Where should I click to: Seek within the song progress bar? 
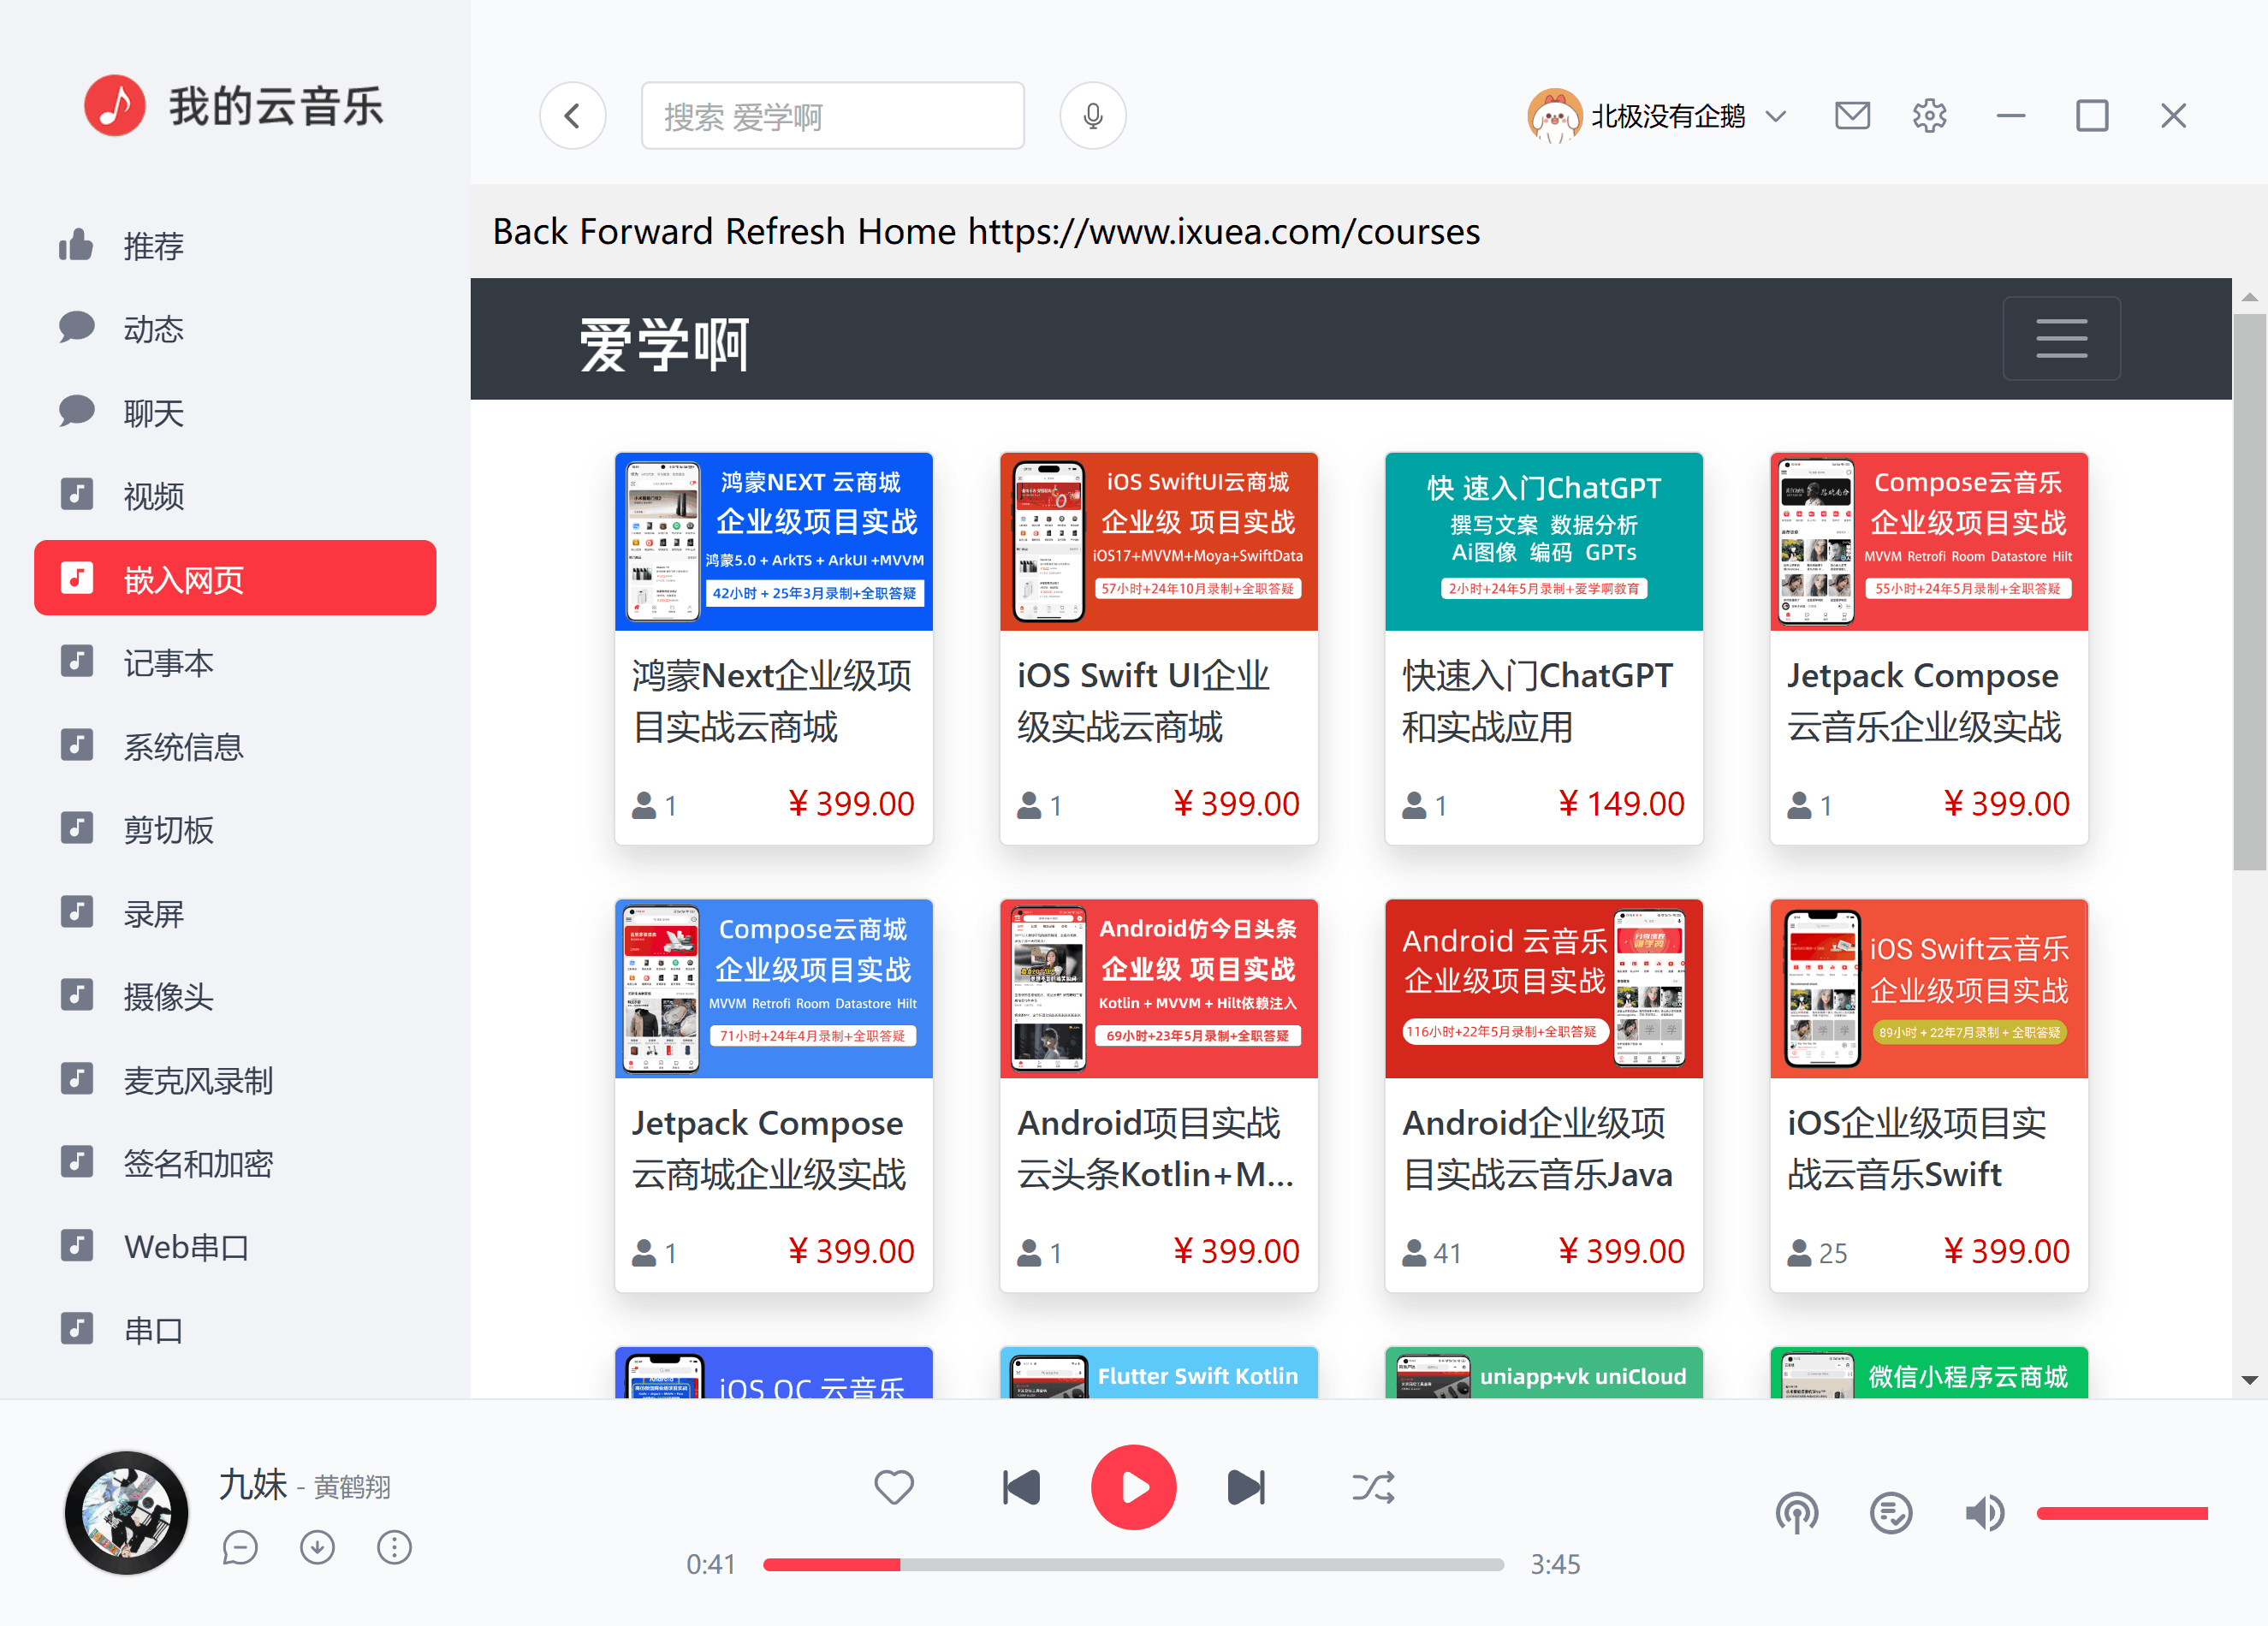(x=1133, y=1564)
